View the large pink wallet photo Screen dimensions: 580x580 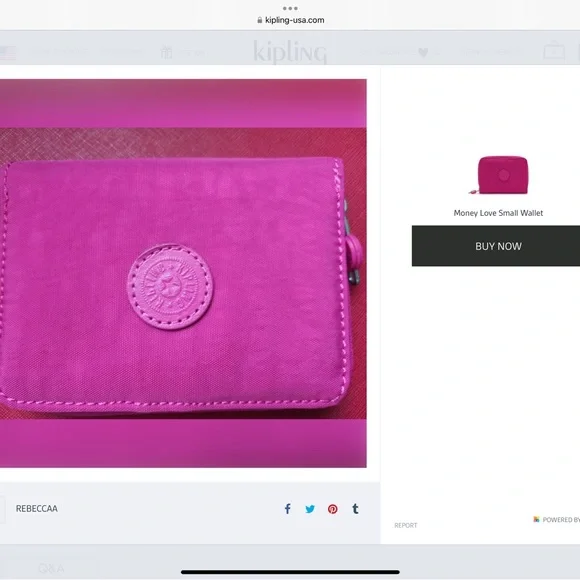183,273
